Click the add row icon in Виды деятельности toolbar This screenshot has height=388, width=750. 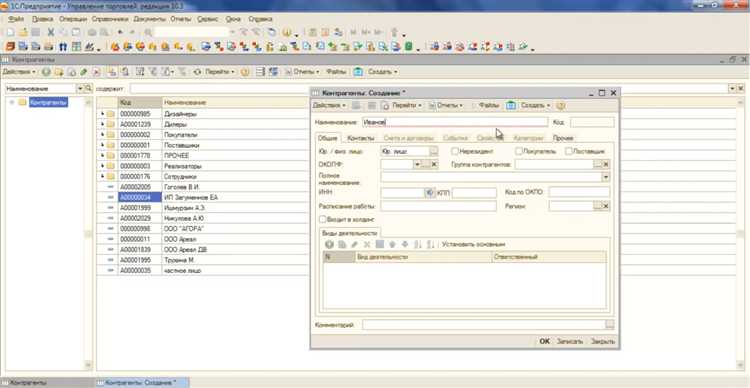click(329, 244)
